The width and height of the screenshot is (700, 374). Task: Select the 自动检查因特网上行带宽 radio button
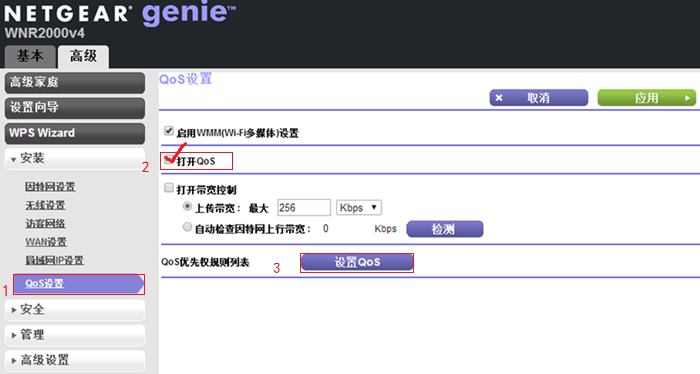[x=188, y=227]
